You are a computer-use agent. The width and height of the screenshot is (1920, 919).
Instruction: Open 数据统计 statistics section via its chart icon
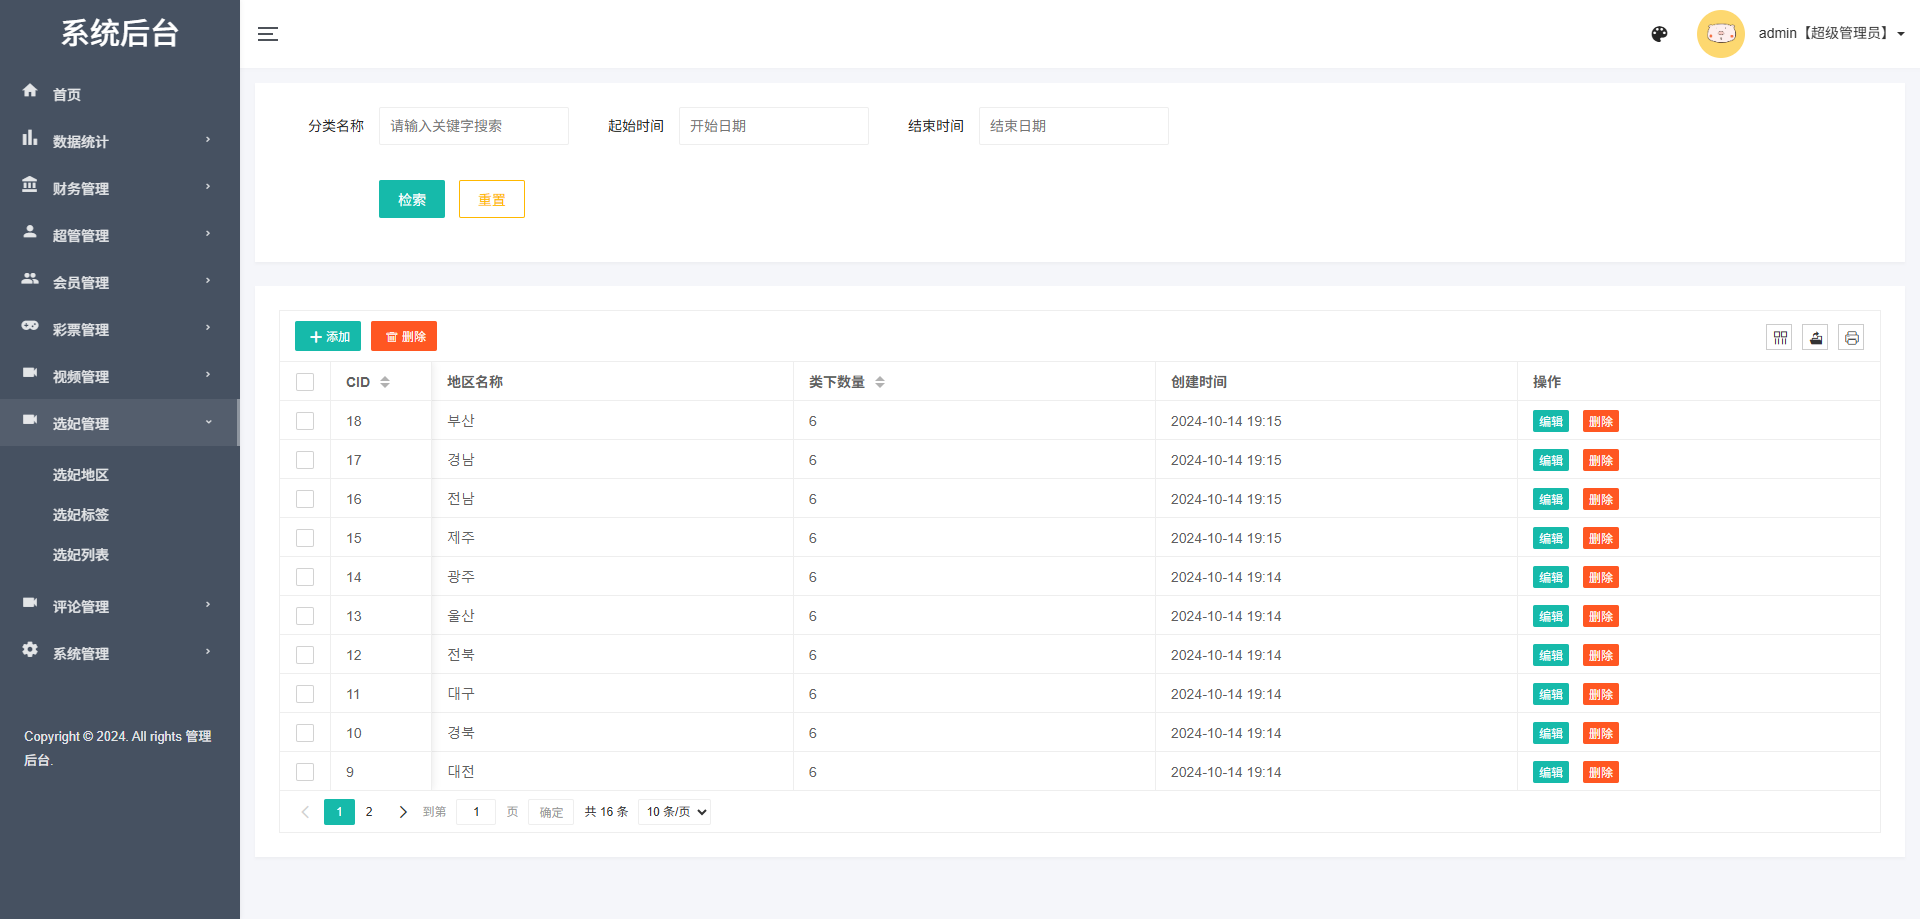click(x=30, y=138)
